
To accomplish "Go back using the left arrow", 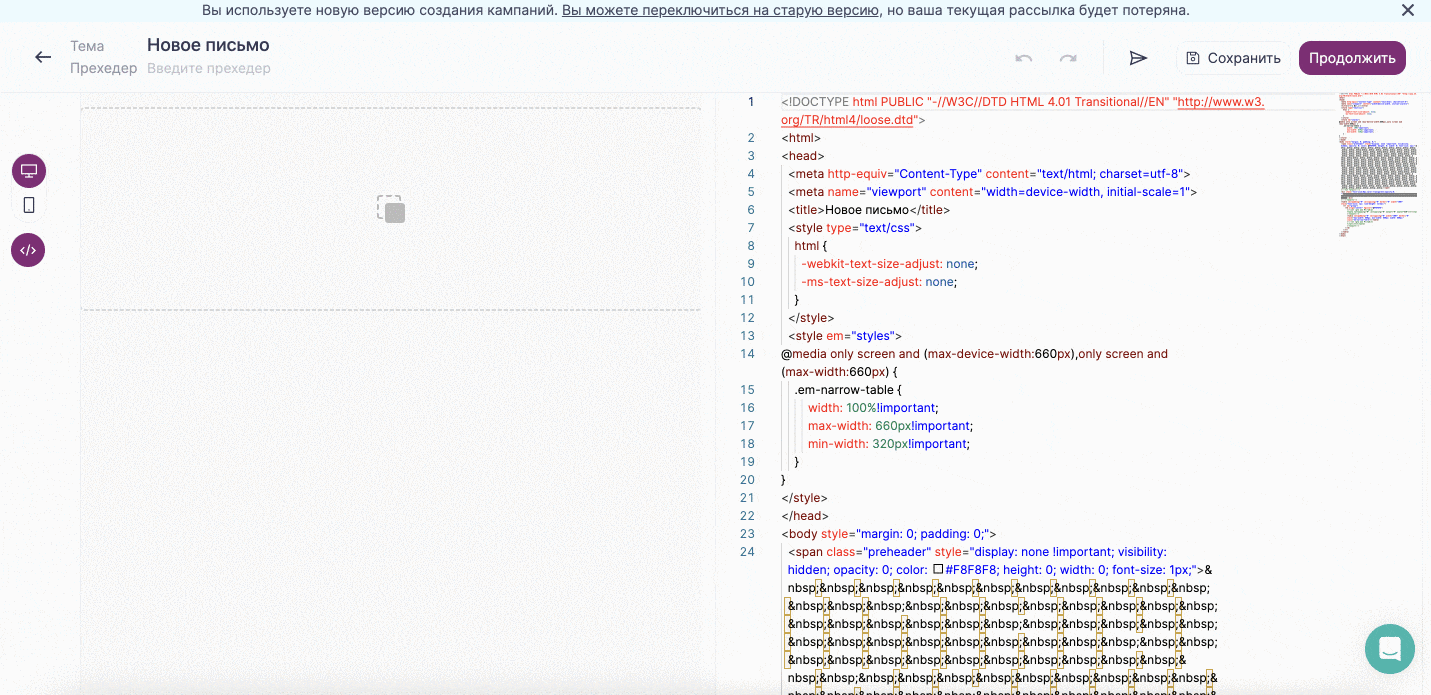I will tap(43, 57).
